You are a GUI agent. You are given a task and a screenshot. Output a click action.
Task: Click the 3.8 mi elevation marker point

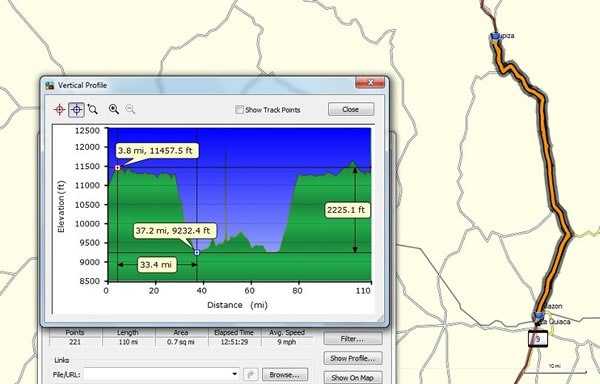[118, 168]
